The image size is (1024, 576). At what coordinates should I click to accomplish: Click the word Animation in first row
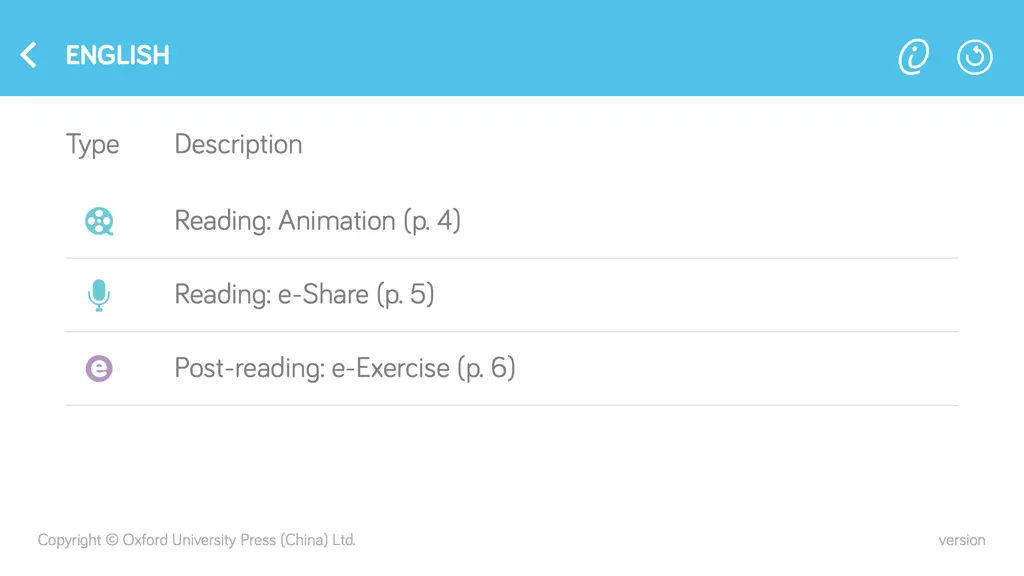[x=337, y=221]
